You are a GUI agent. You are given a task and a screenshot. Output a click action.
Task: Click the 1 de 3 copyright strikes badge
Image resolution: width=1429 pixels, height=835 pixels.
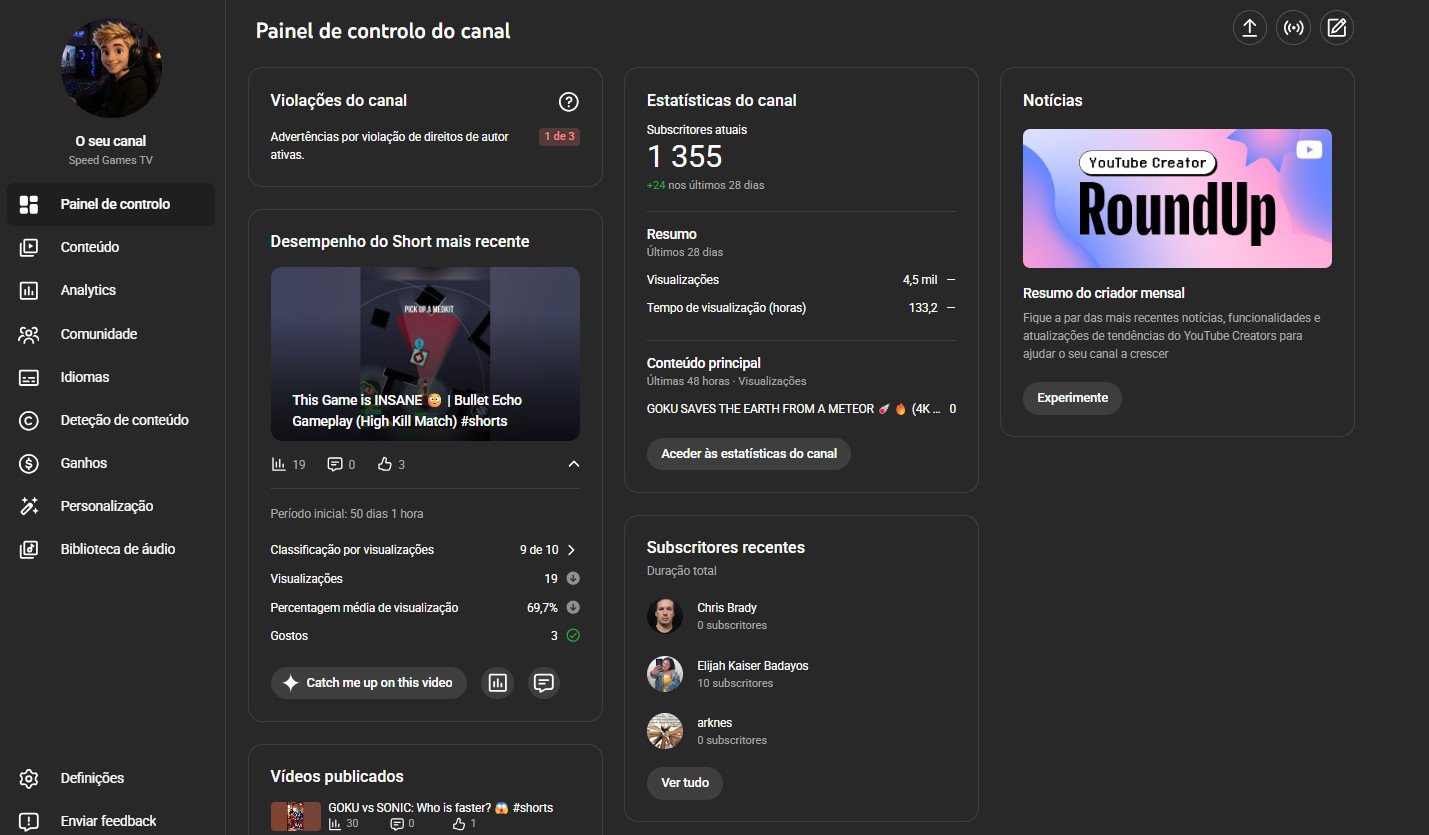pos(560,136)
